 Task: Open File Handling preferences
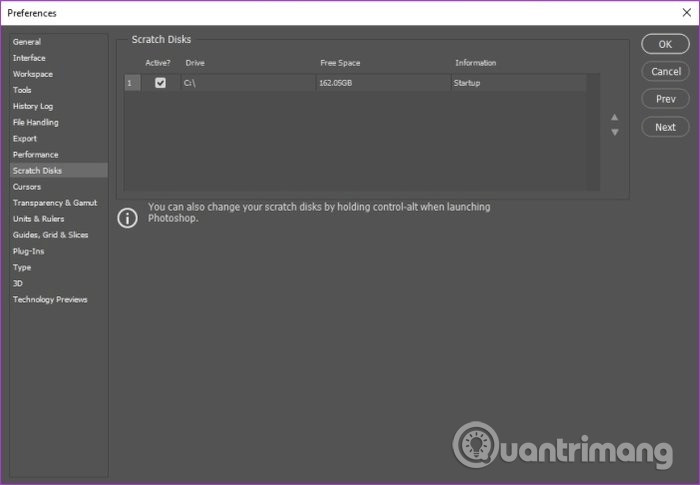(x=36, y=122)
